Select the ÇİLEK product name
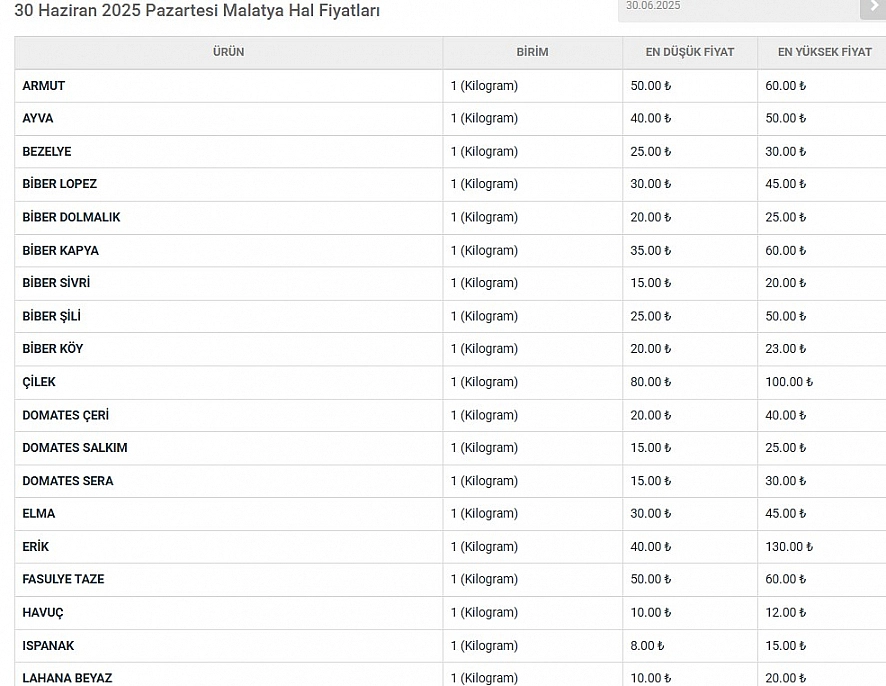Screen dimensions: 886x686 pos(39,382)
